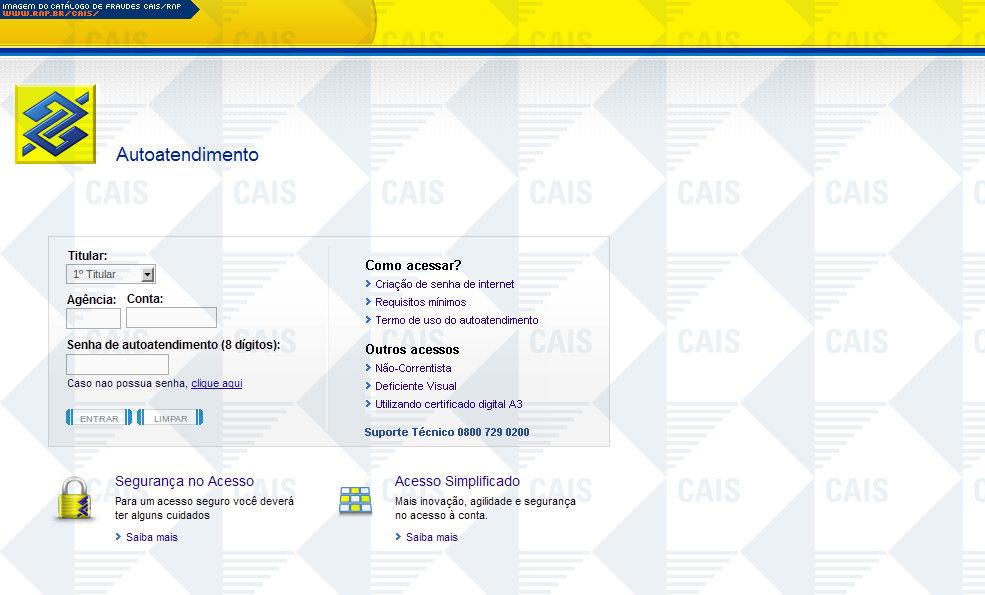Open 'Criação de senha de internet' link

coord(444,284)
